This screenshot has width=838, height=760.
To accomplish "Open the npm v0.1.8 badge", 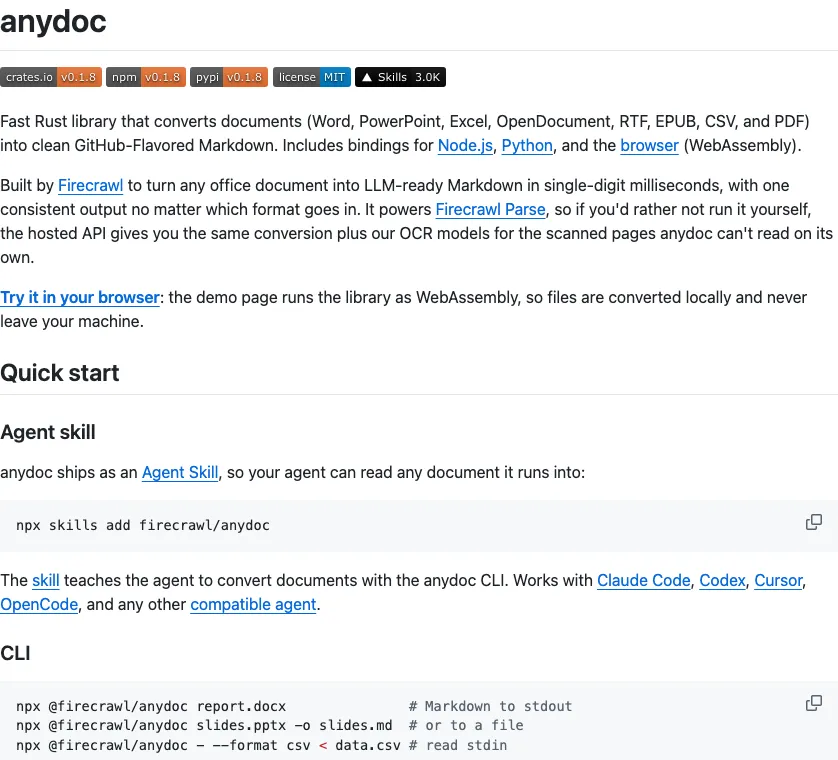I will 146,77.
